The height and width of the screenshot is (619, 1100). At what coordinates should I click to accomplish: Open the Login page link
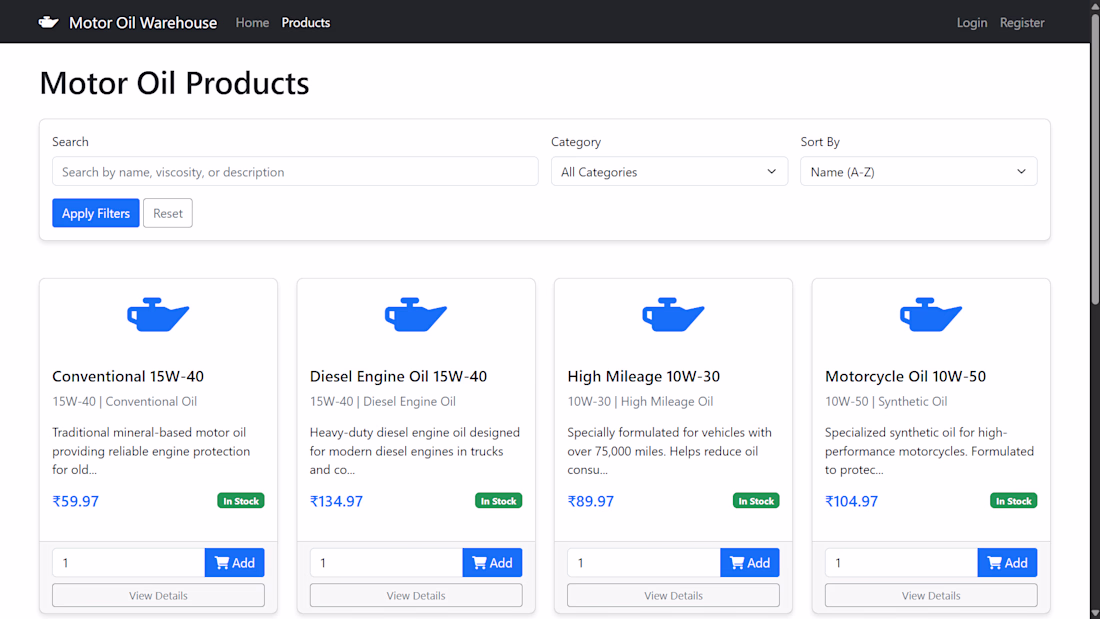[x=972, y=22]
